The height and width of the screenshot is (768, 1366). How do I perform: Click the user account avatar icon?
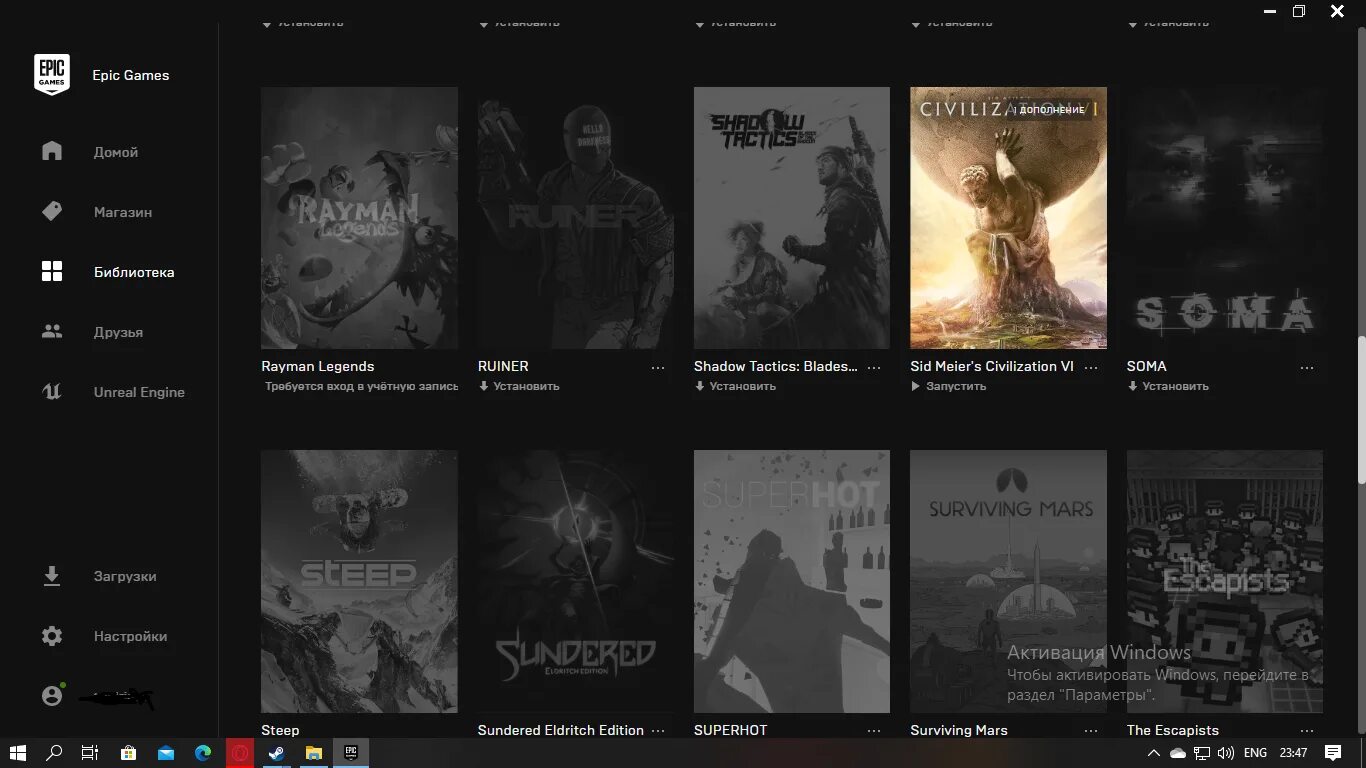click(x=52, y=696)
